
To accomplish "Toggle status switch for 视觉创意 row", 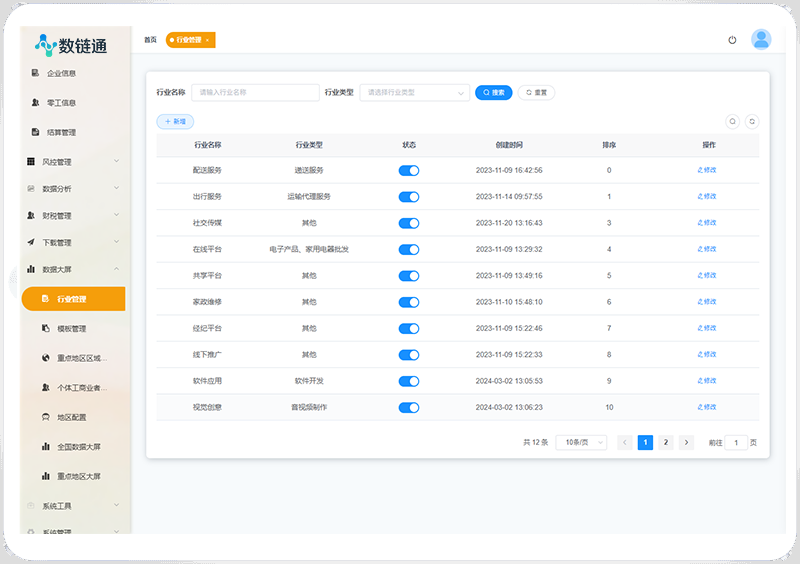I will click(408, 408).
